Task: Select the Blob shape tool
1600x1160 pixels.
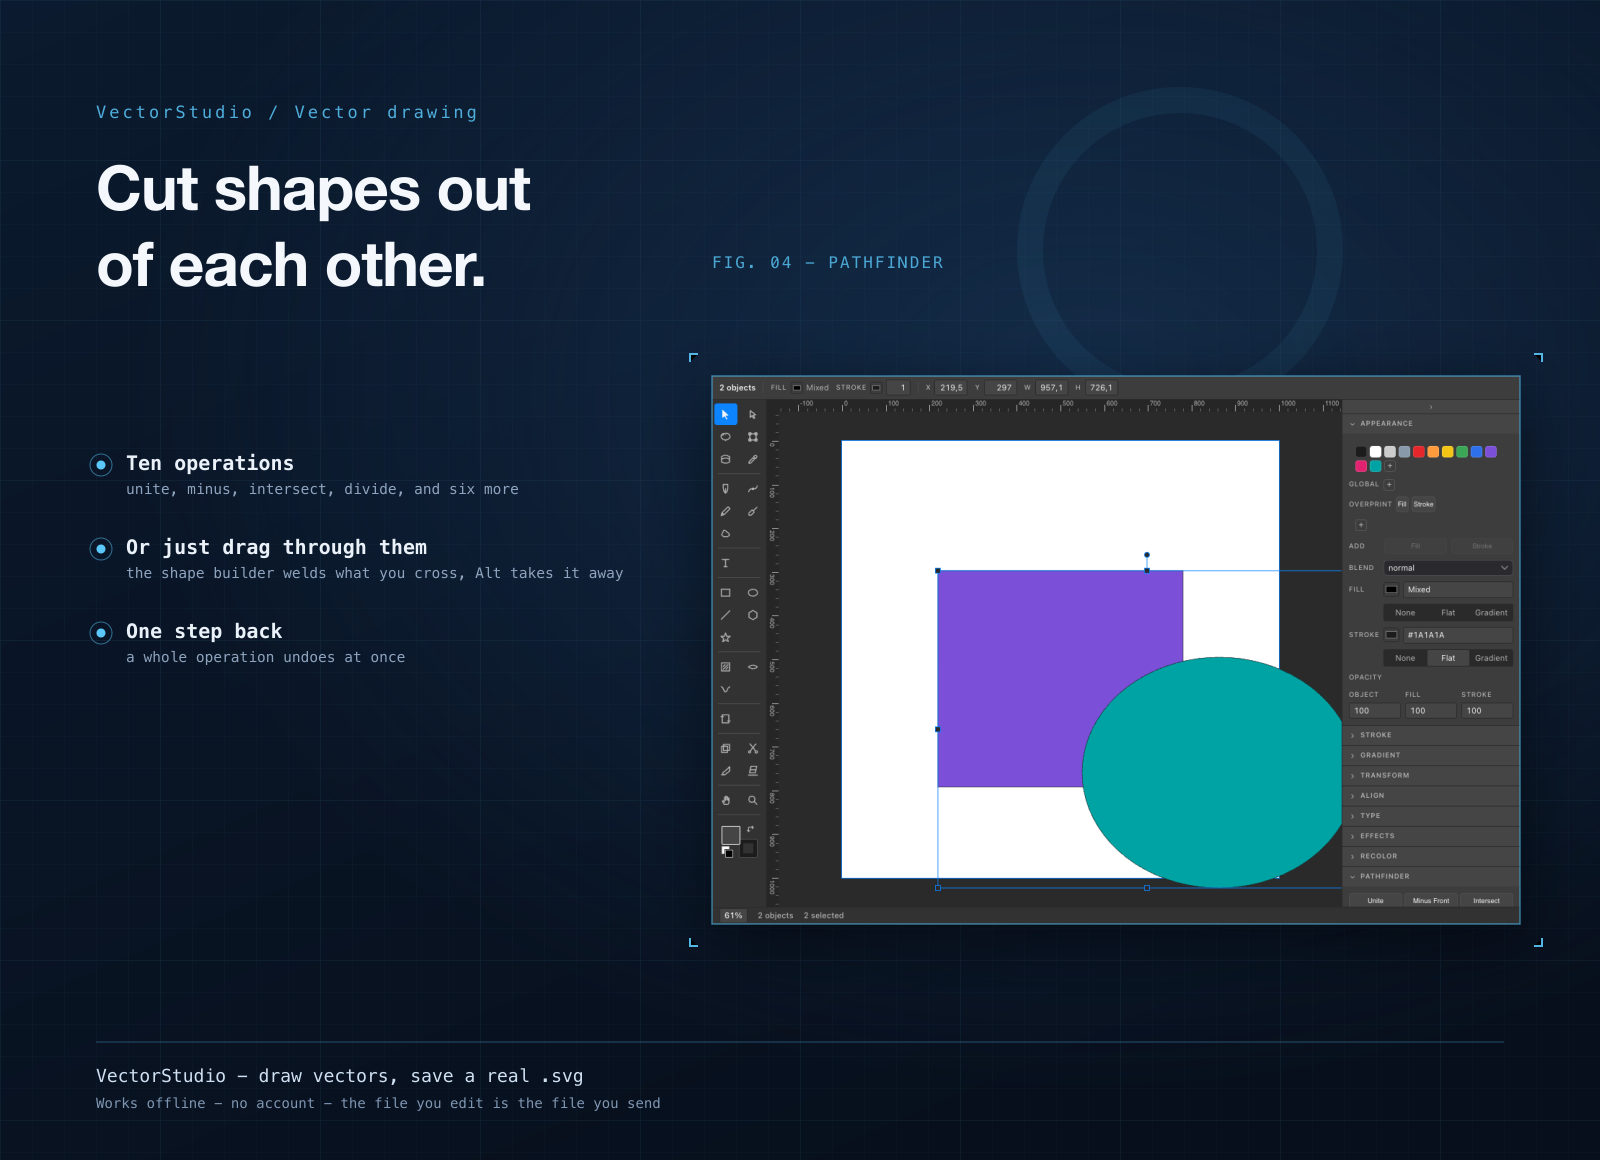Action: pyautogui.click(x=725, y=534)
